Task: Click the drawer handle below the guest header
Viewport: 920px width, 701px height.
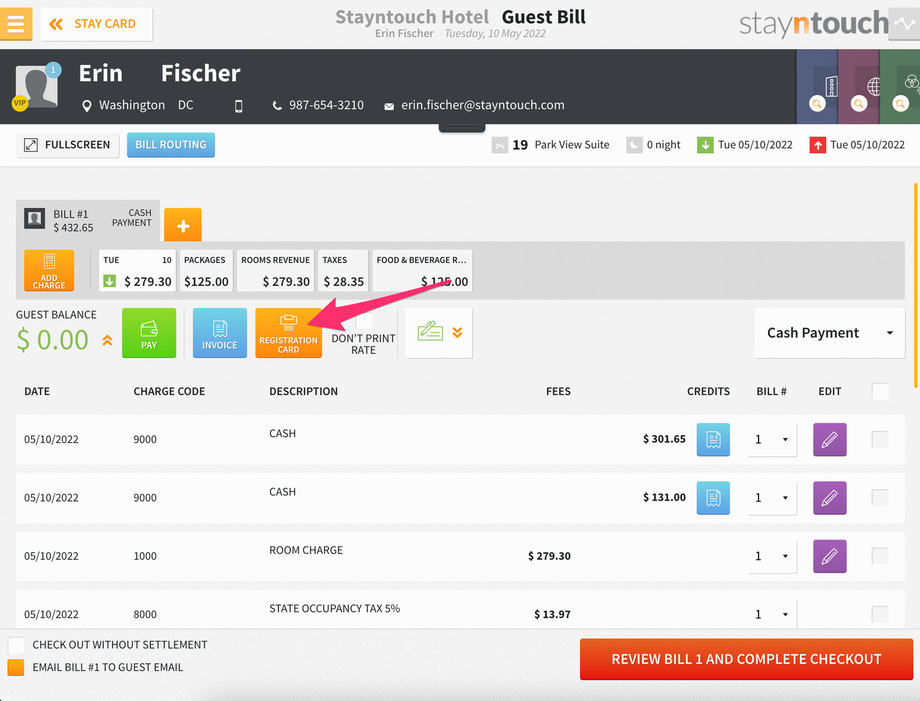Action: 462,127
